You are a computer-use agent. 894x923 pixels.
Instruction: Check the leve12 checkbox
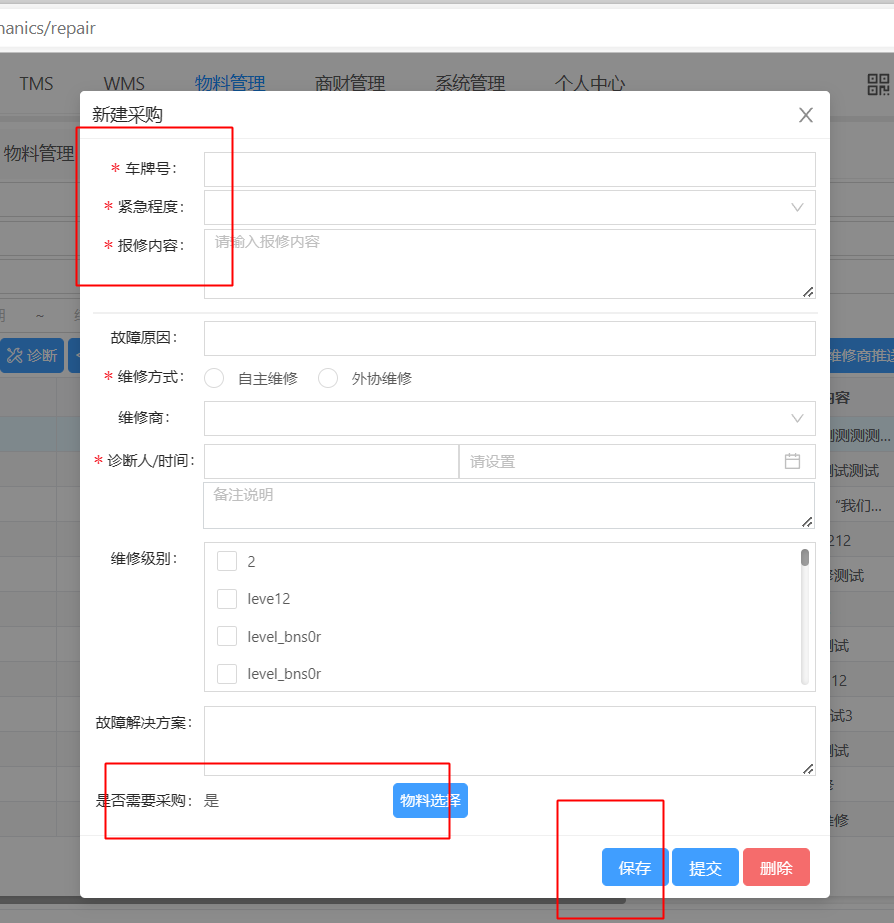(x=227, y=599)
